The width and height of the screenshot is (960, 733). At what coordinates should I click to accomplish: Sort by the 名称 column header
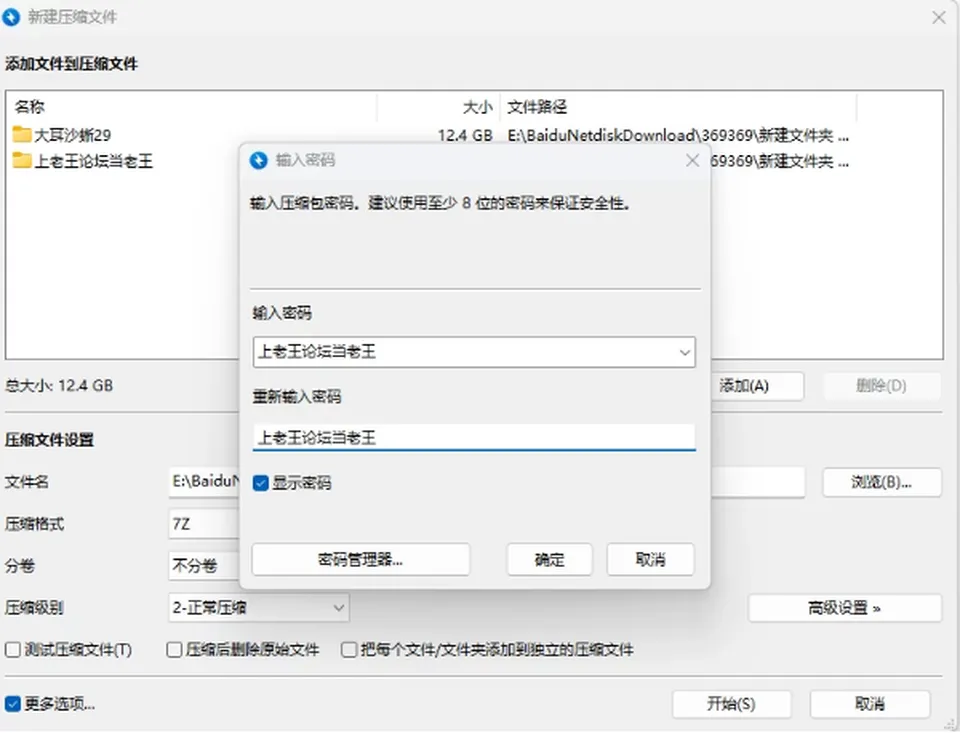[x=193, y=107]
